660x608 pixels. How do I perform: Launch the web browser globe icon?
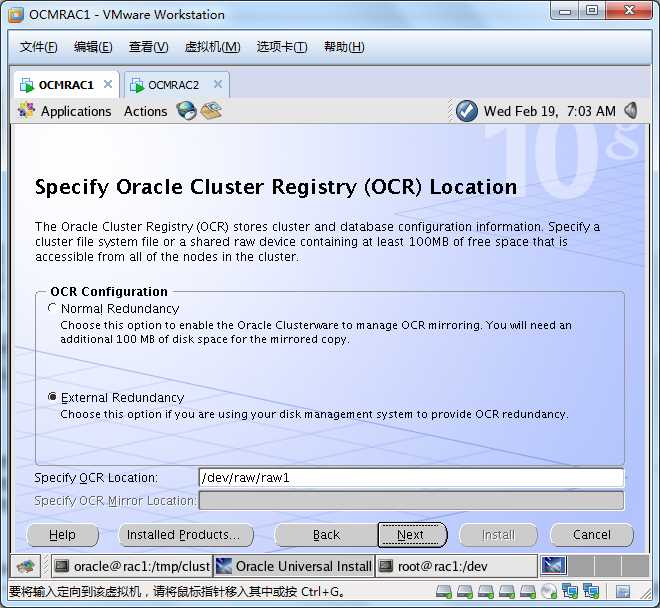[x=186, y=111]
